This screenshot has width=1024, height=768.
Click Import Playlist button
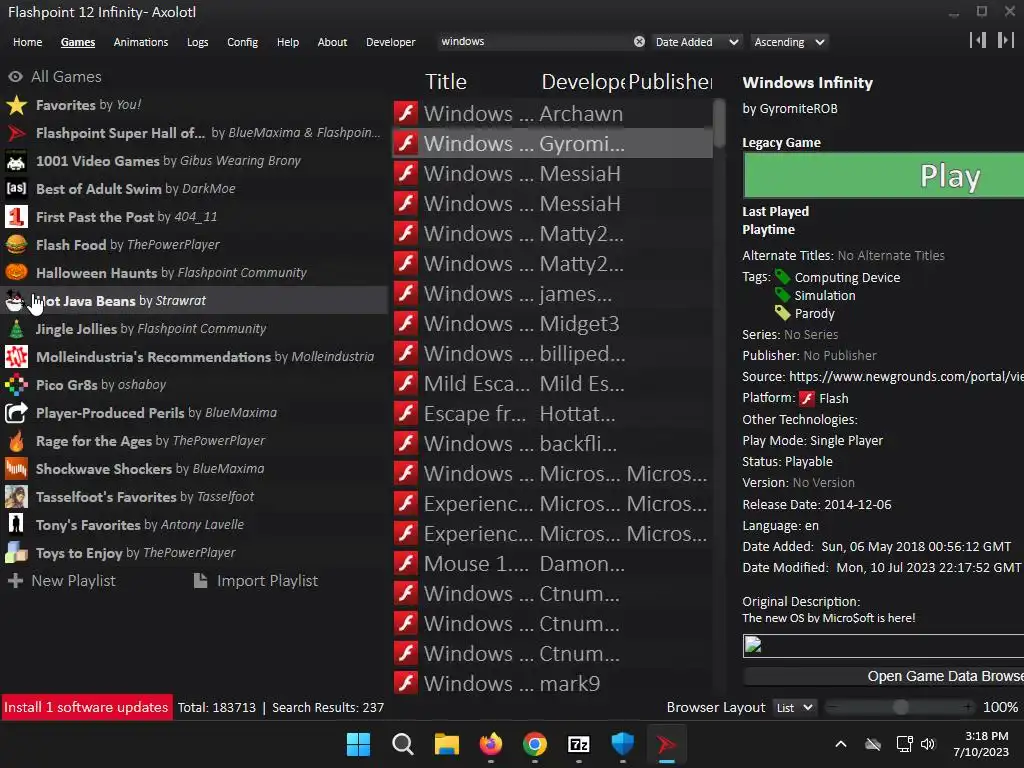coord(256,581)
